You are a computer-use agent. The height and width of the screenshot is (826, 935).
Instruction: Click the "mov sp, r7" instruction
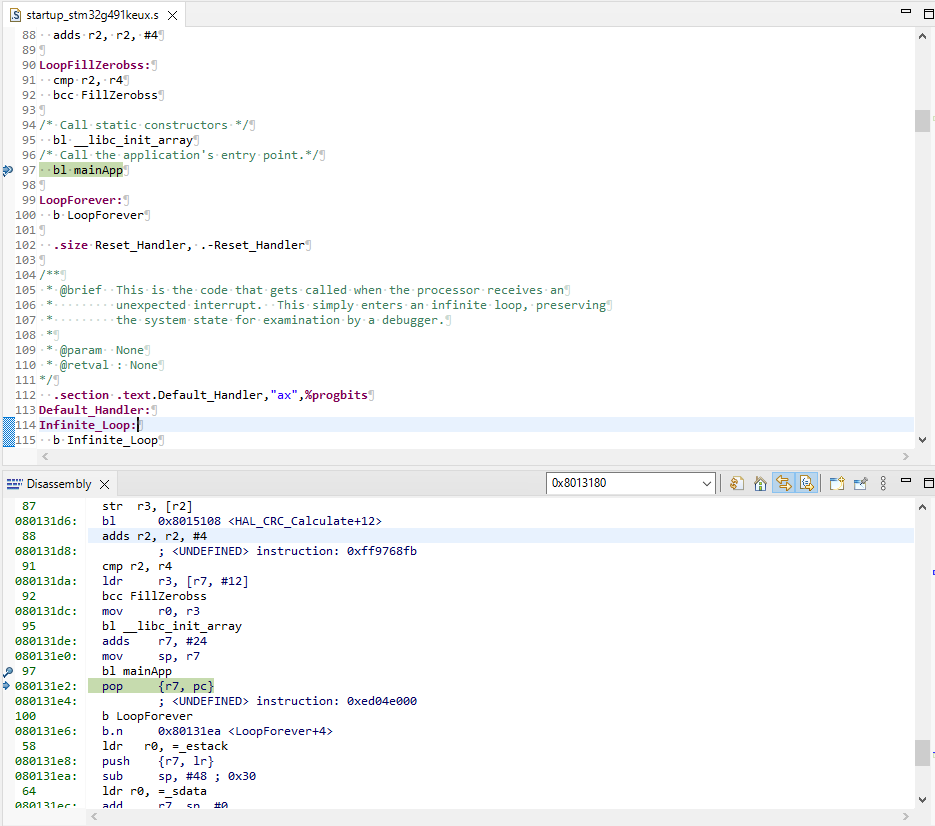(x=151, y=656)
